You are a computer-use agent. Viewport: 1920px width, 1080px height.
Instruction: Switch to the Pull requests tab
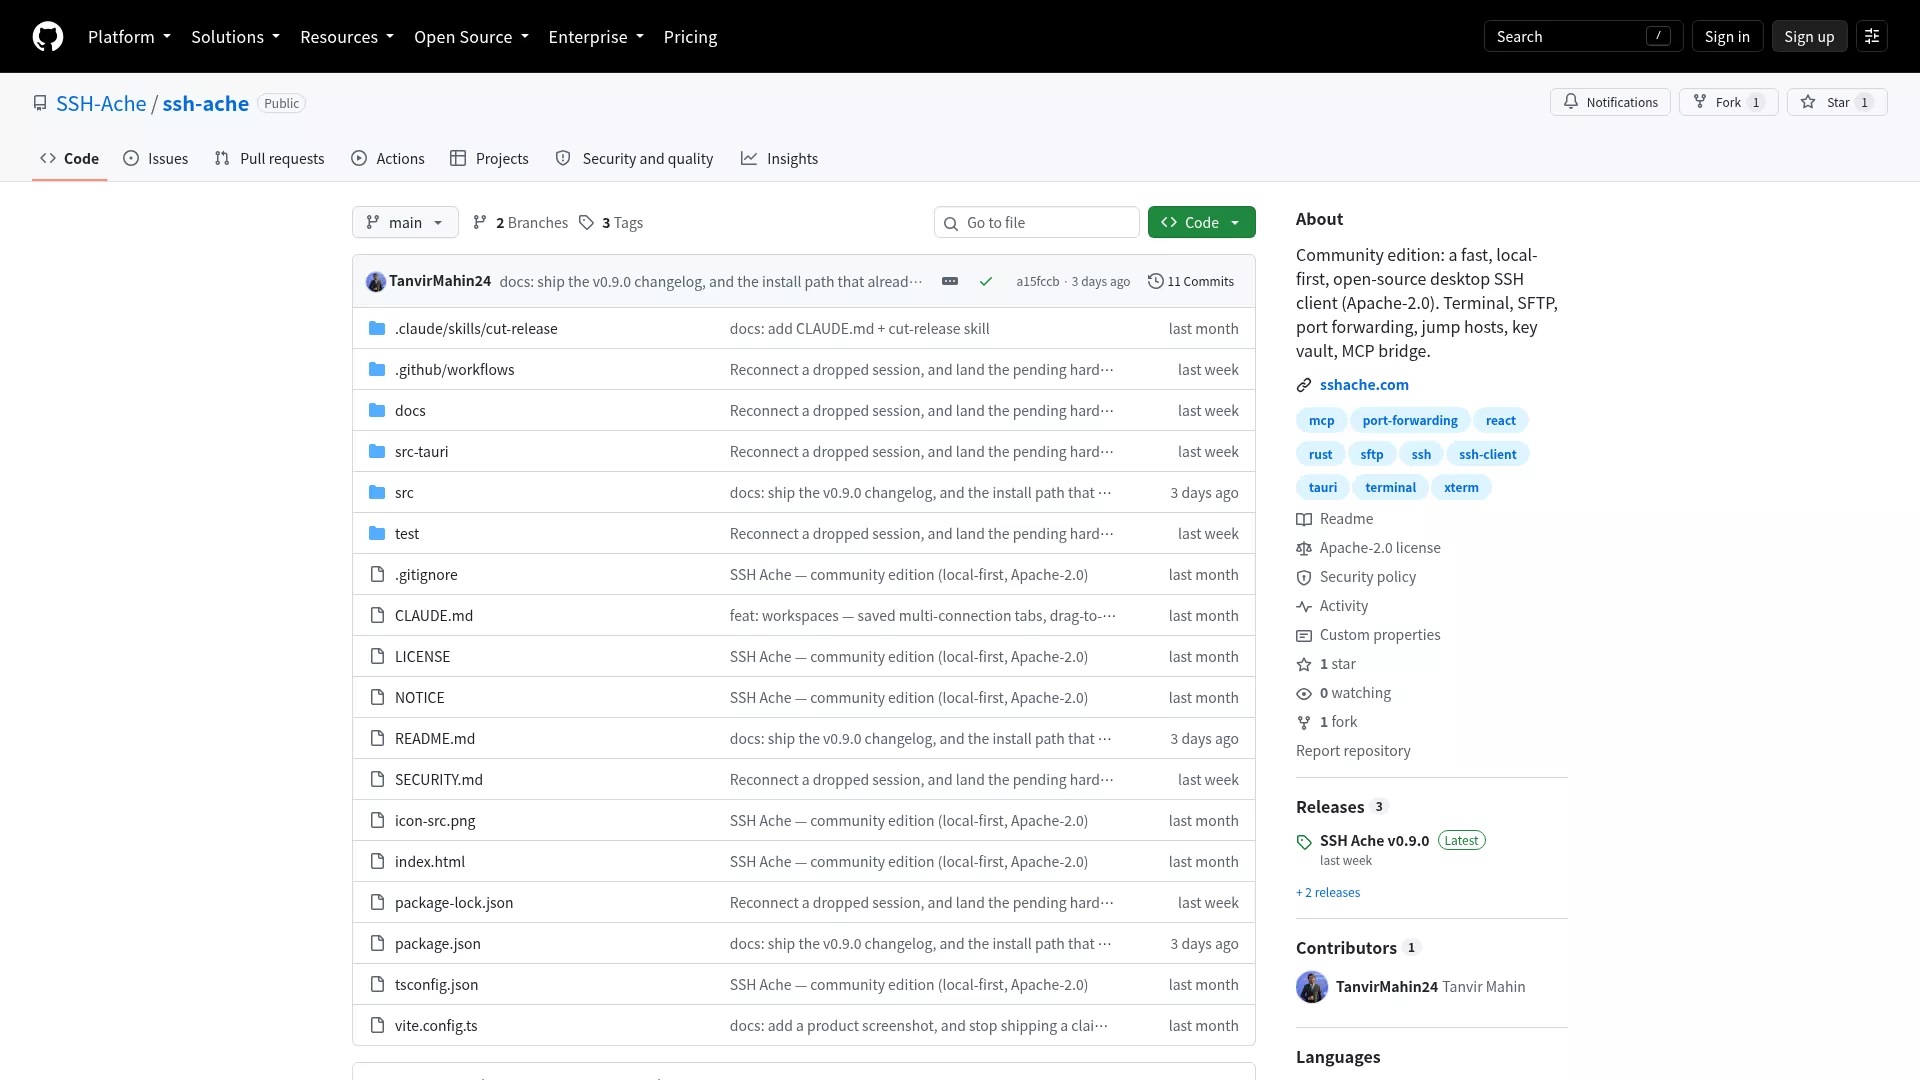[269, 159]
